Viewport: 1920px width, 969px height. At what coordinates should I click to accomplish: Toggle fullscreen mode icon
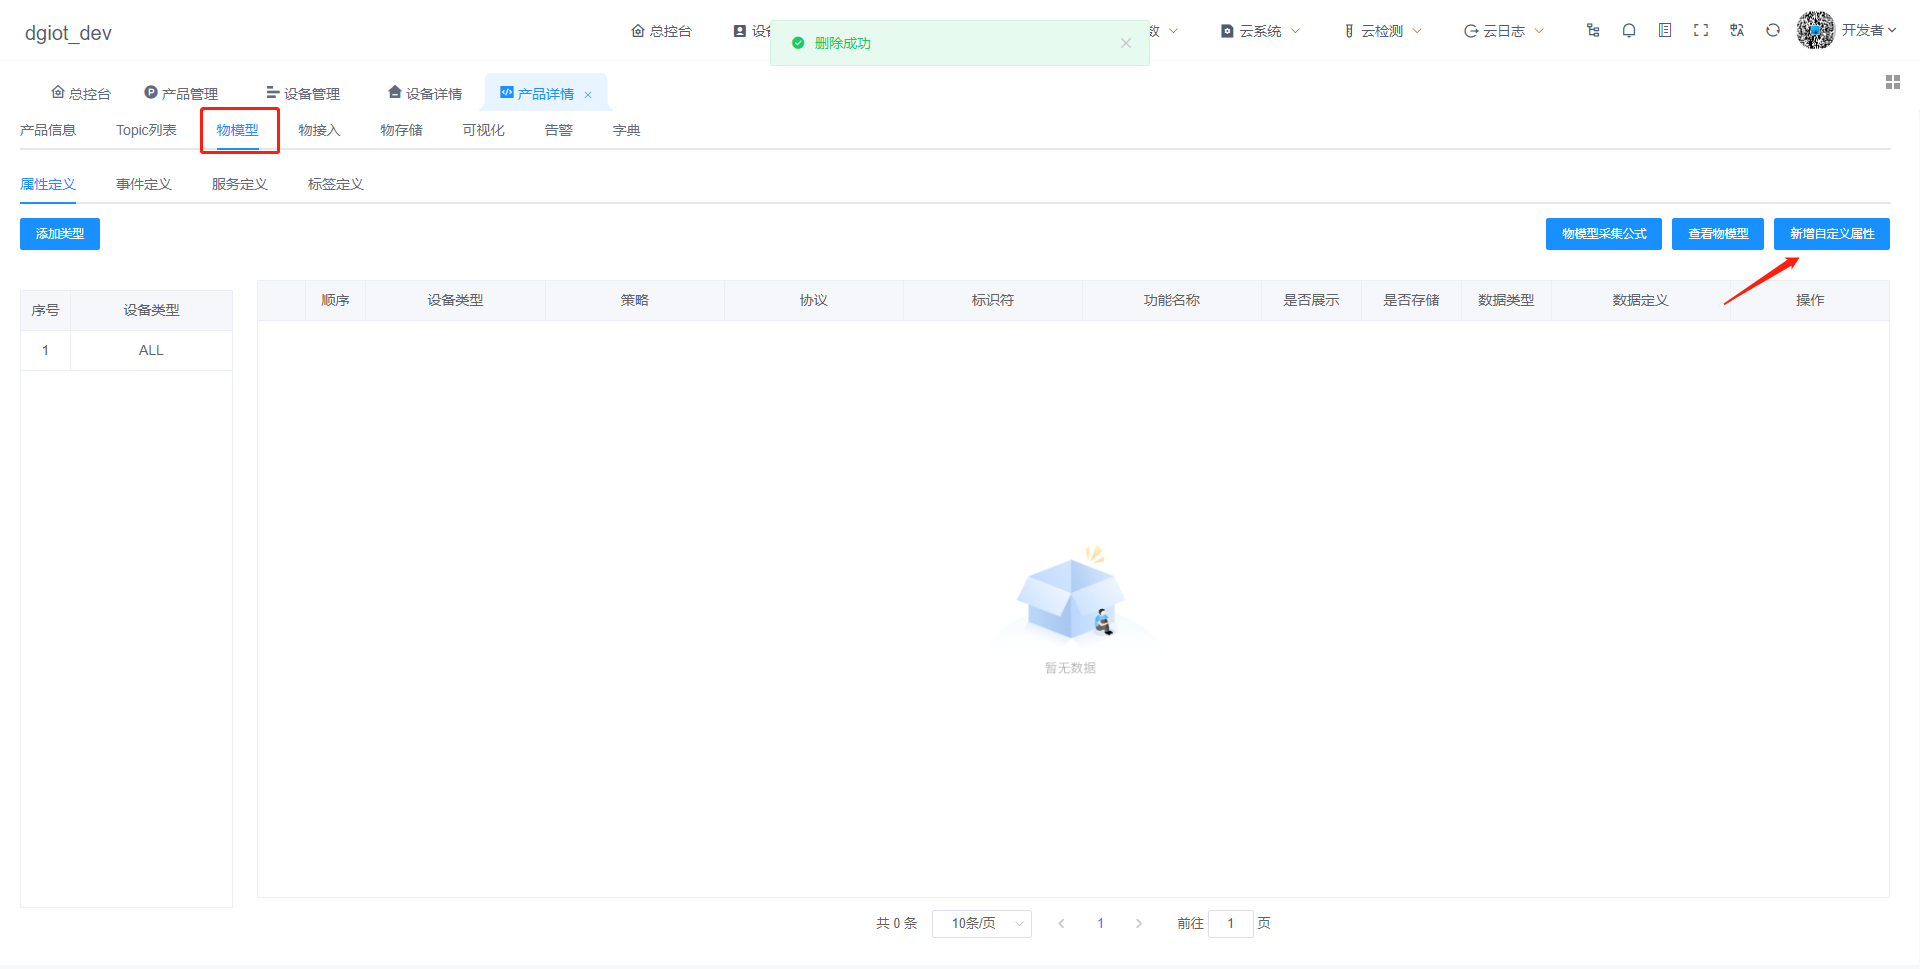[1701, 31]
